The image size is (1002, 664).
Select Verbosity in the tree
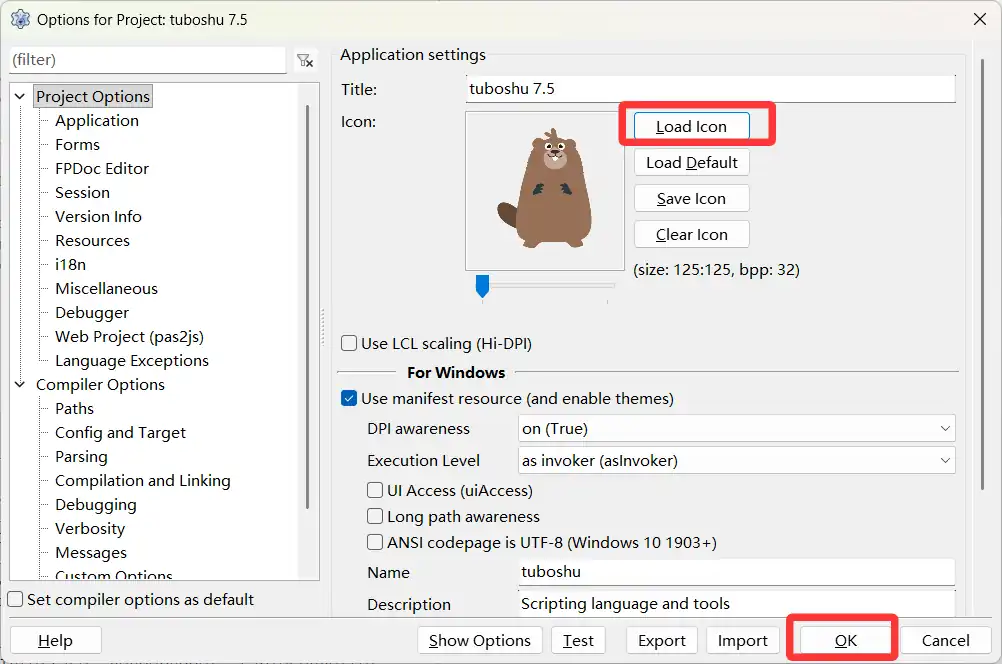tap(90, 529)
